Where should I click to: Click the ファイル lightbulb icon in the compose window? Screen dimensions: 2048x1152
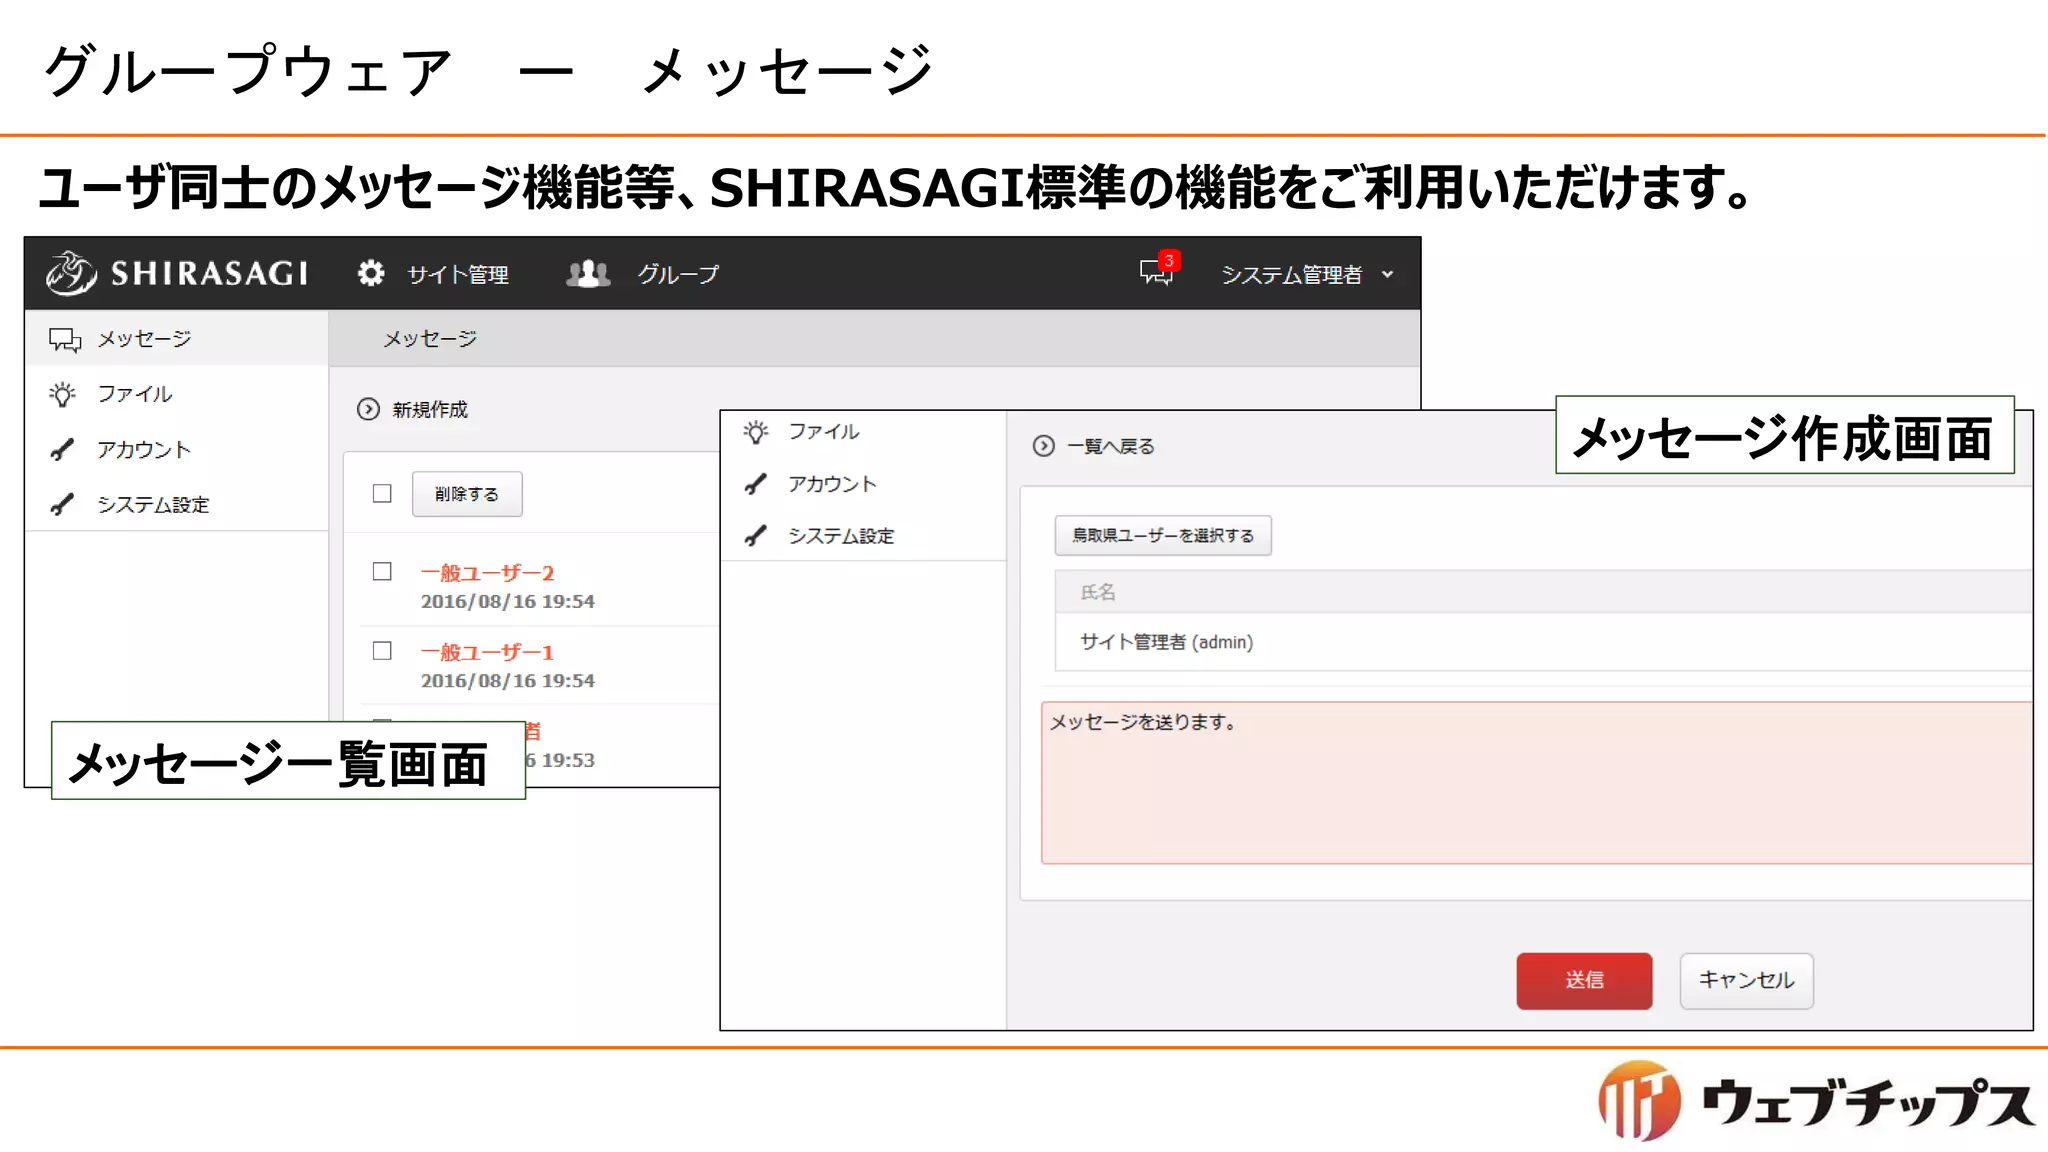click(x=756, y=432)
